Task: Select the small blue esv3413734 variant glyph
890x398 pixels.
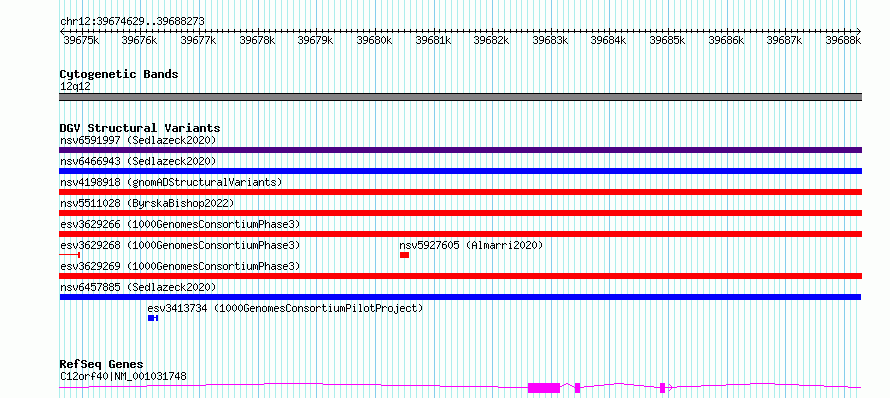Action: coord(153,318)
